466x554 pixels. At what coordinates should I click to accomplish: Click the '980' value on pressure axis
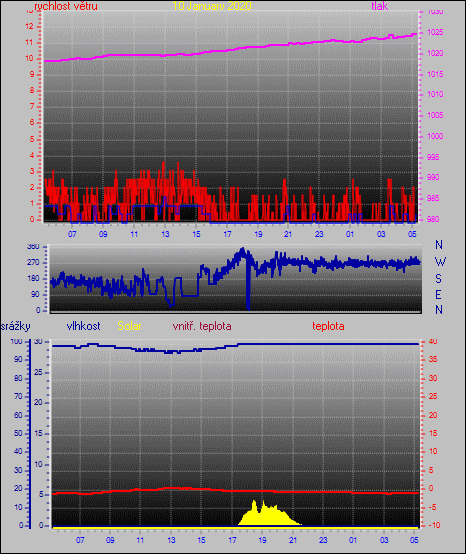433,219
